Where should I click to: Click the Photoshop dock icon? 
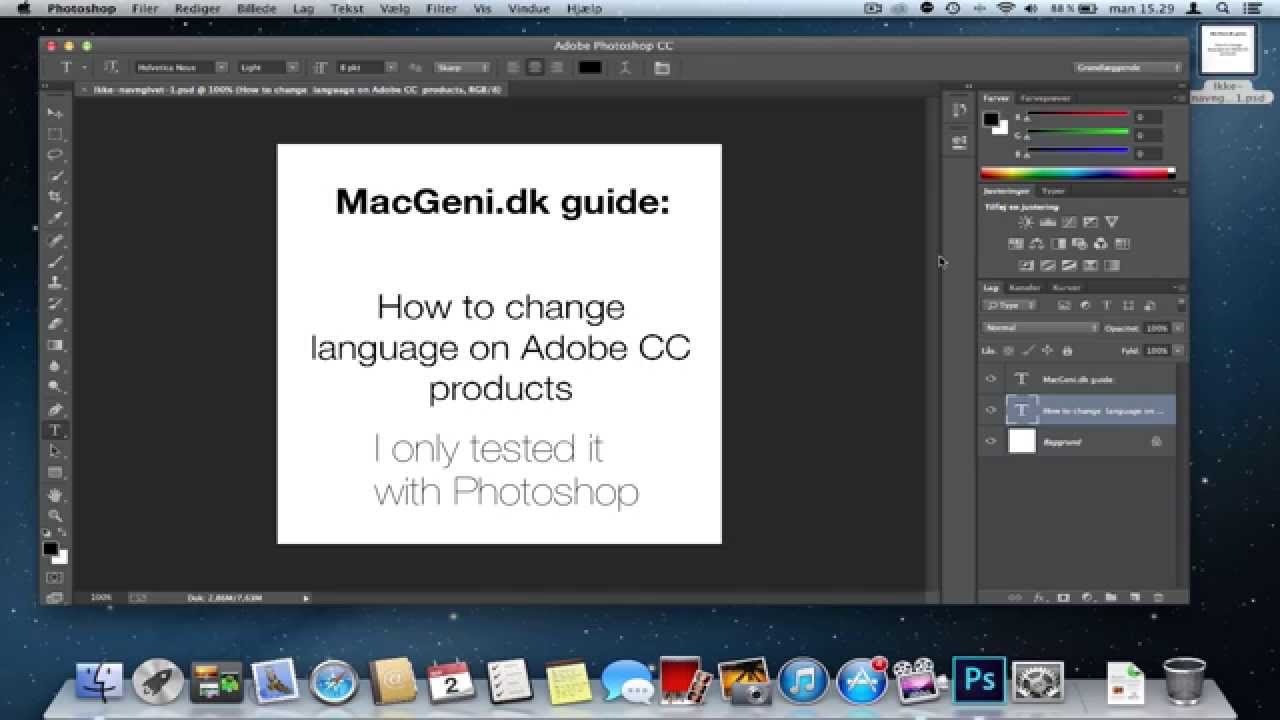(x=978, y=682)
